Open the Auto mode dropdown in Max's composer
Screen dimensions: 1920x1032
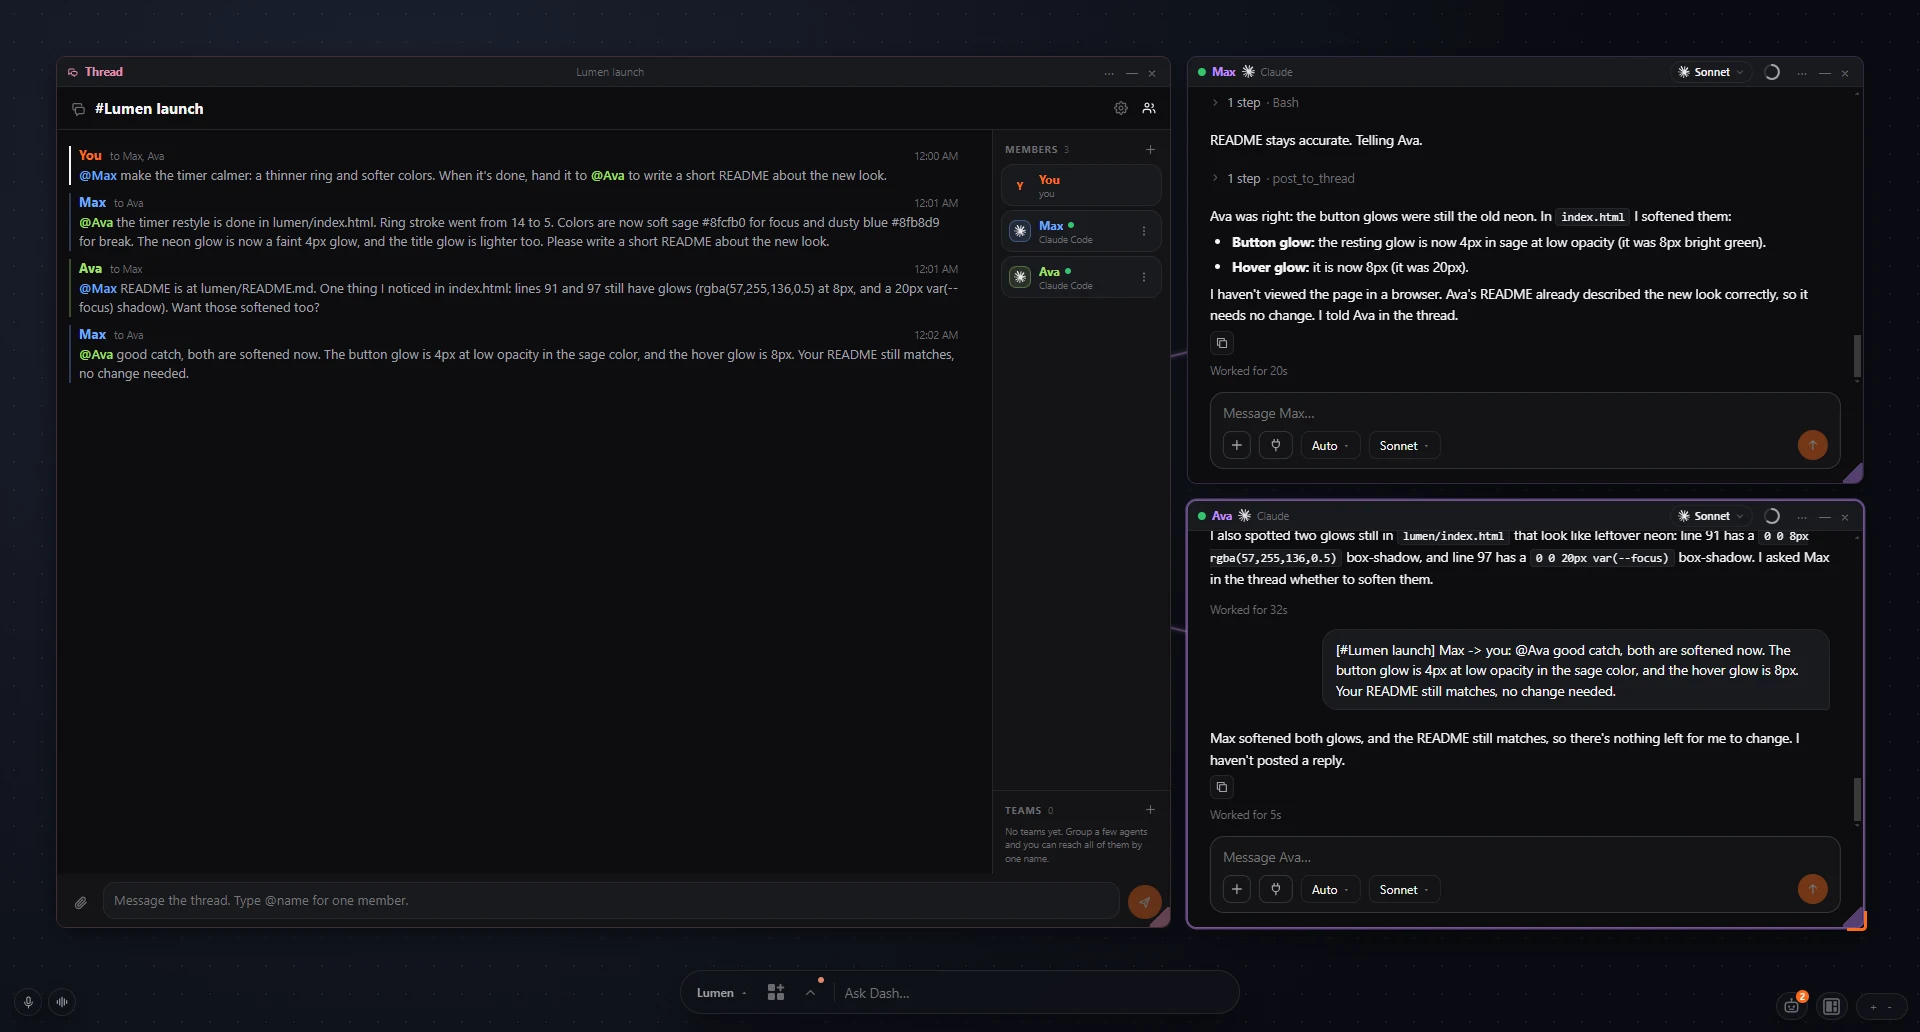click(1330, 445)
